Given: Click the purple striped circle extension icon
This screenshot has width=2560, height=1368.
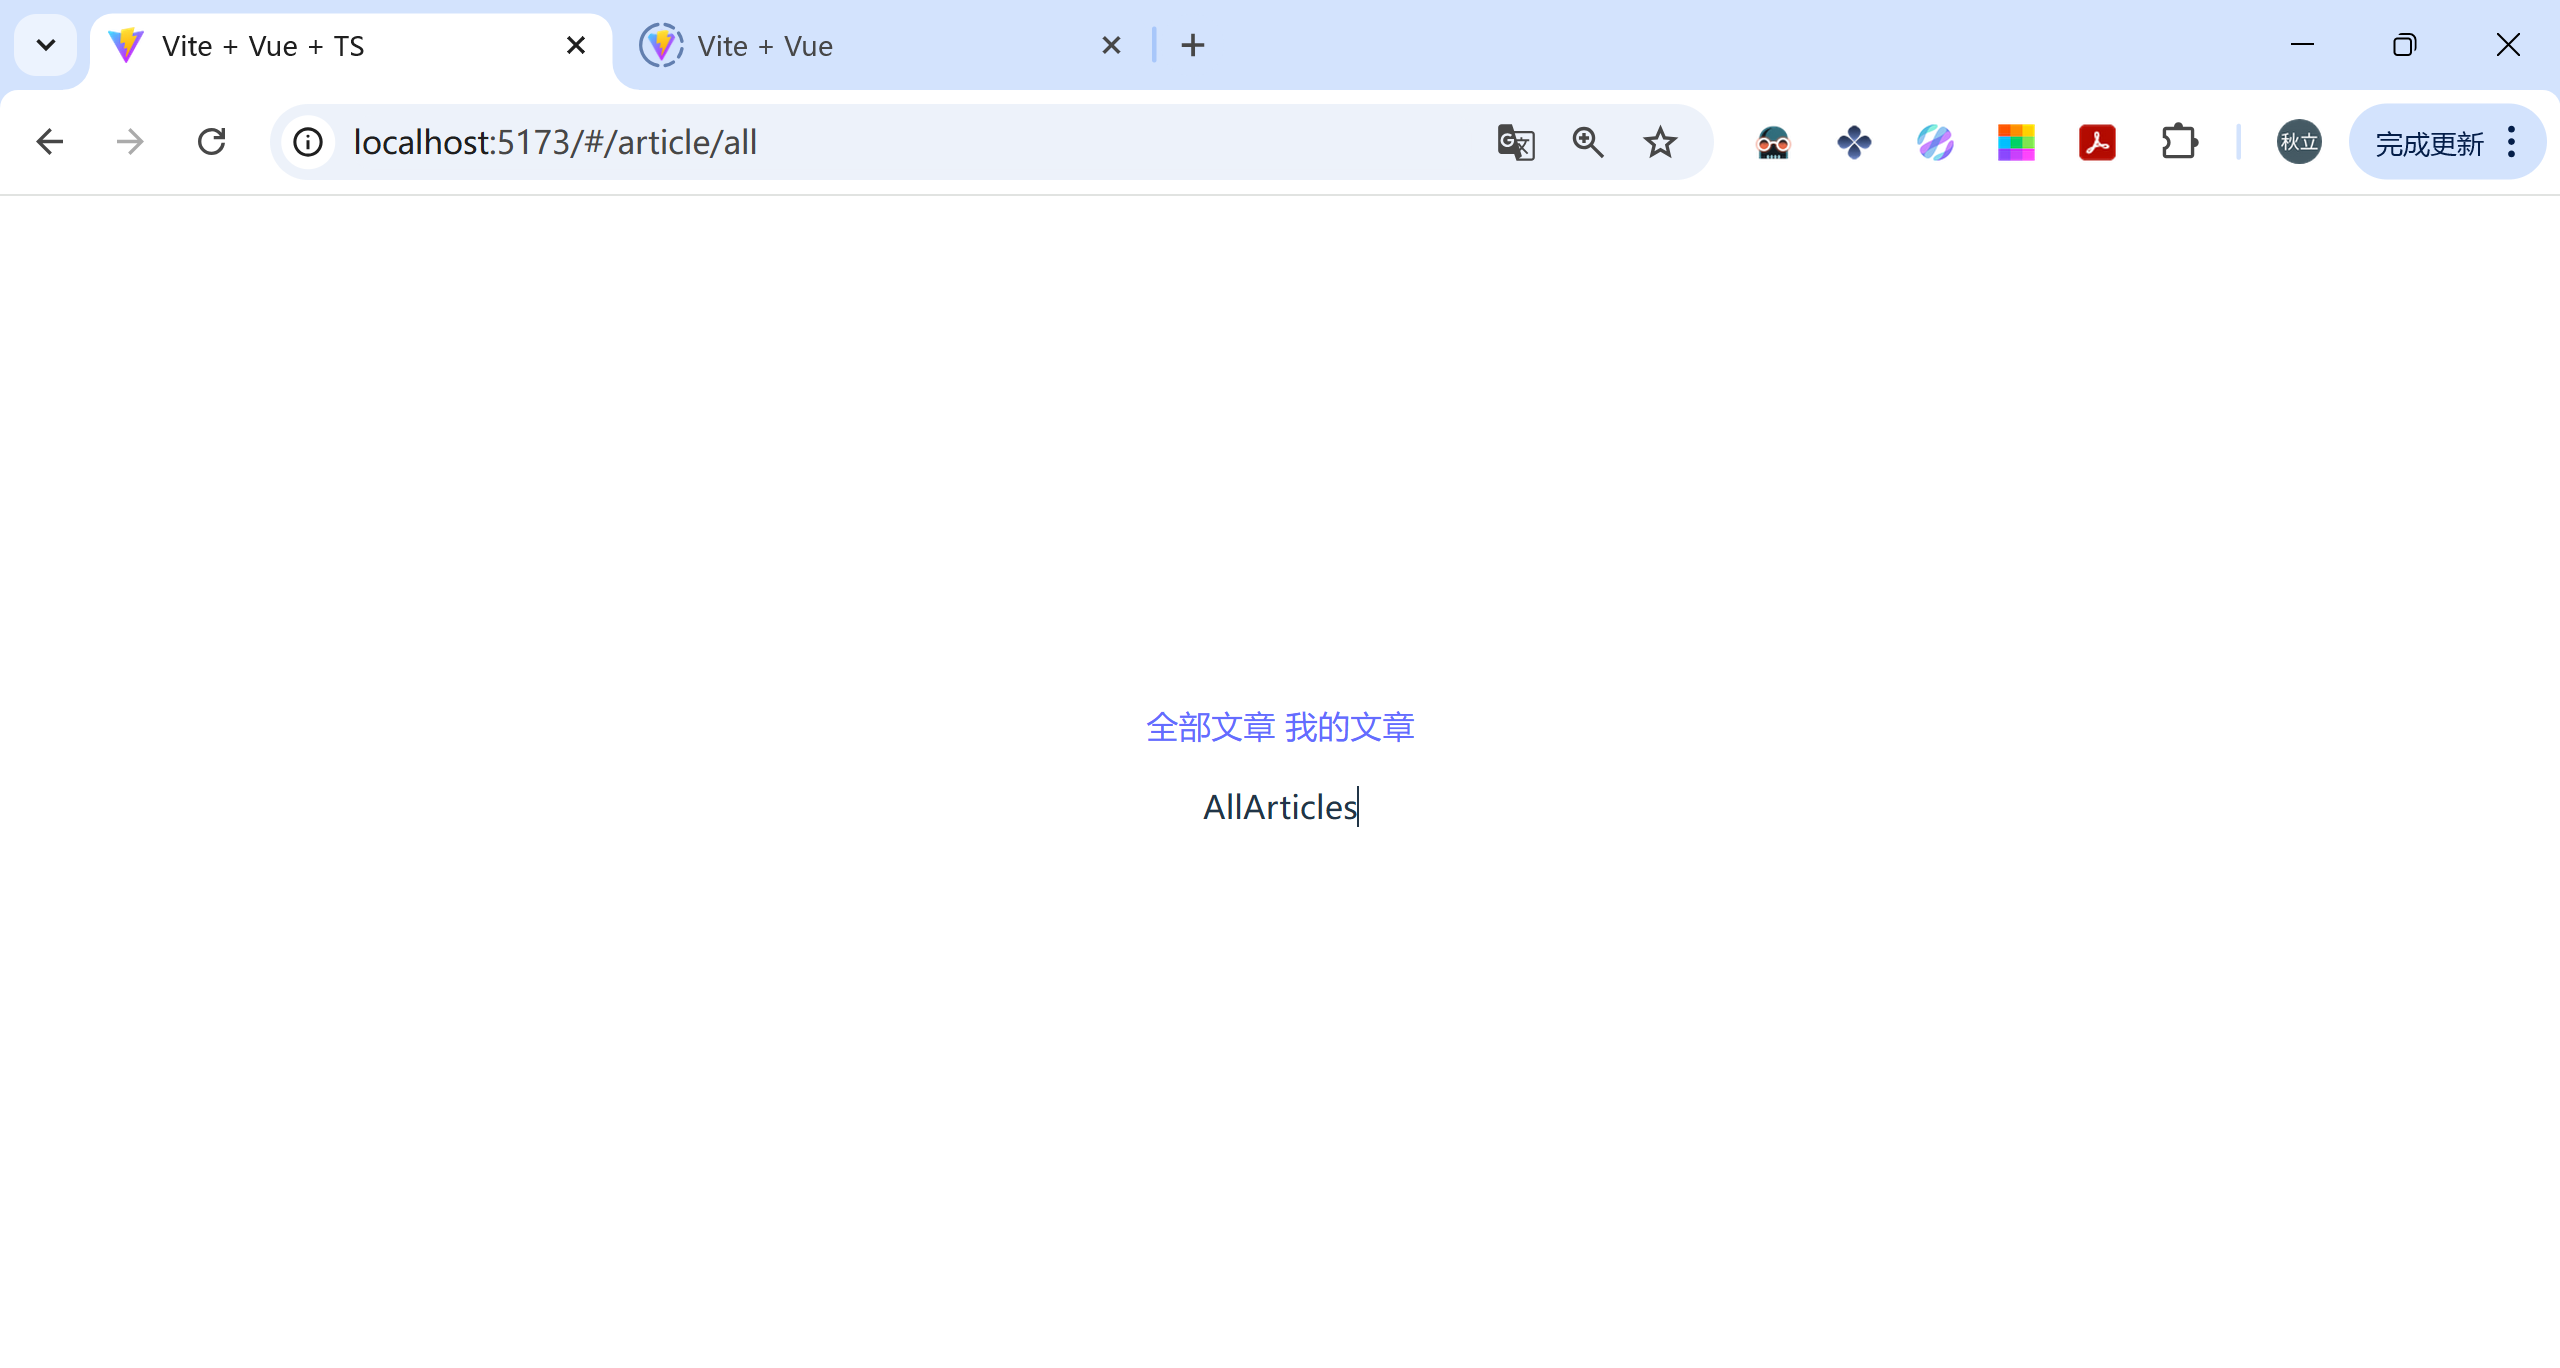Looking at the screenshot, I should 1935,142.
